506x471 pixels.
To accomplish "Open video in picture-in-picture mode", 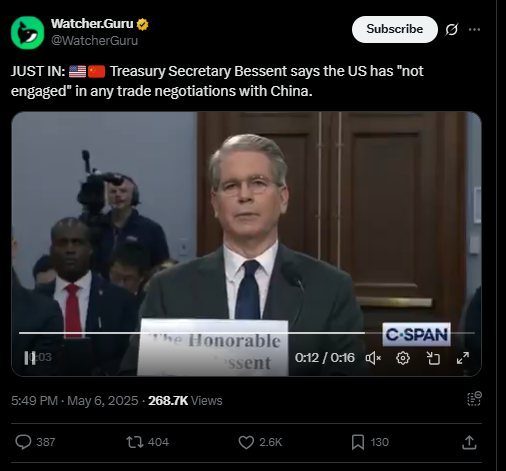I will tap(433, 358).
